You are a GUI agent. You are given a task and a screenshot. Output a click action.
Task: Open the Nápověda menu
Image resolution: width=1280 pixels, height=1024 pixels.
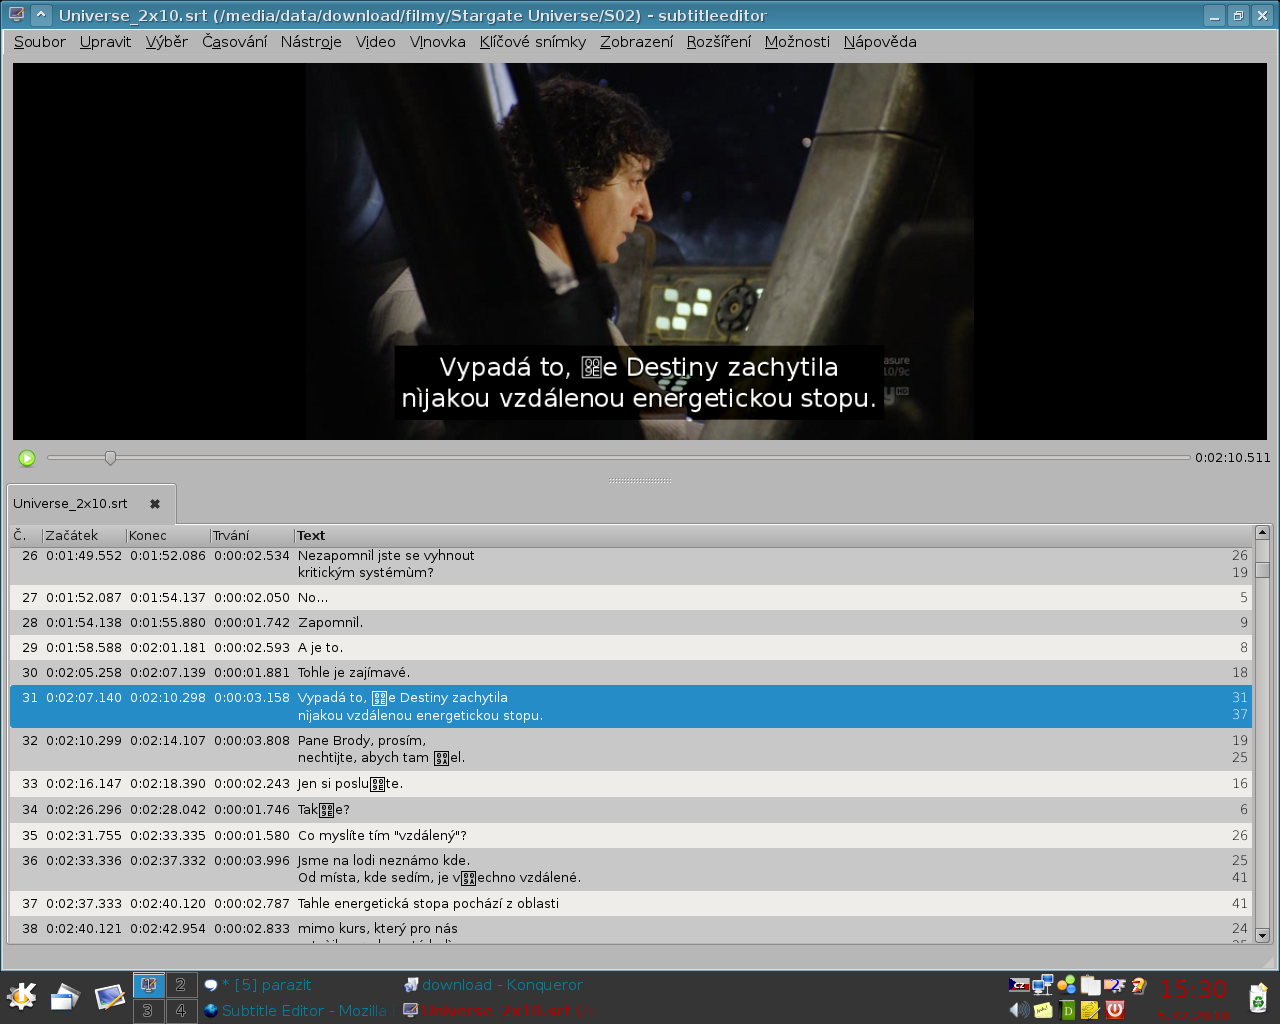tap(880, 42)
